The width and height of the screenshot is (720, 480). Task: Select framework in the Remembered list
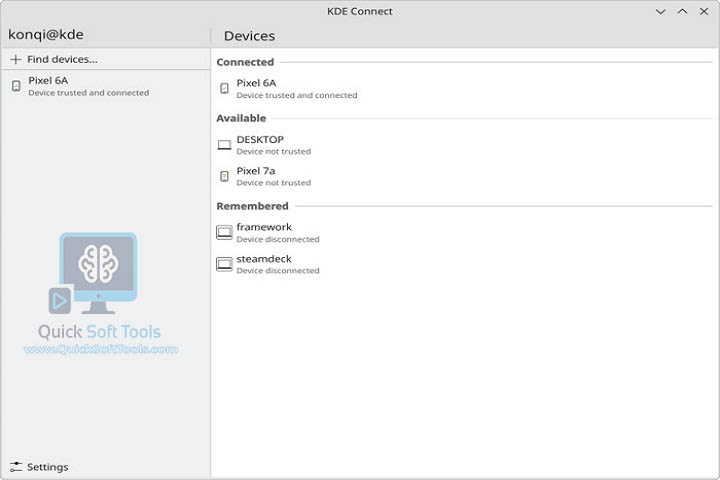coord(464,232)
